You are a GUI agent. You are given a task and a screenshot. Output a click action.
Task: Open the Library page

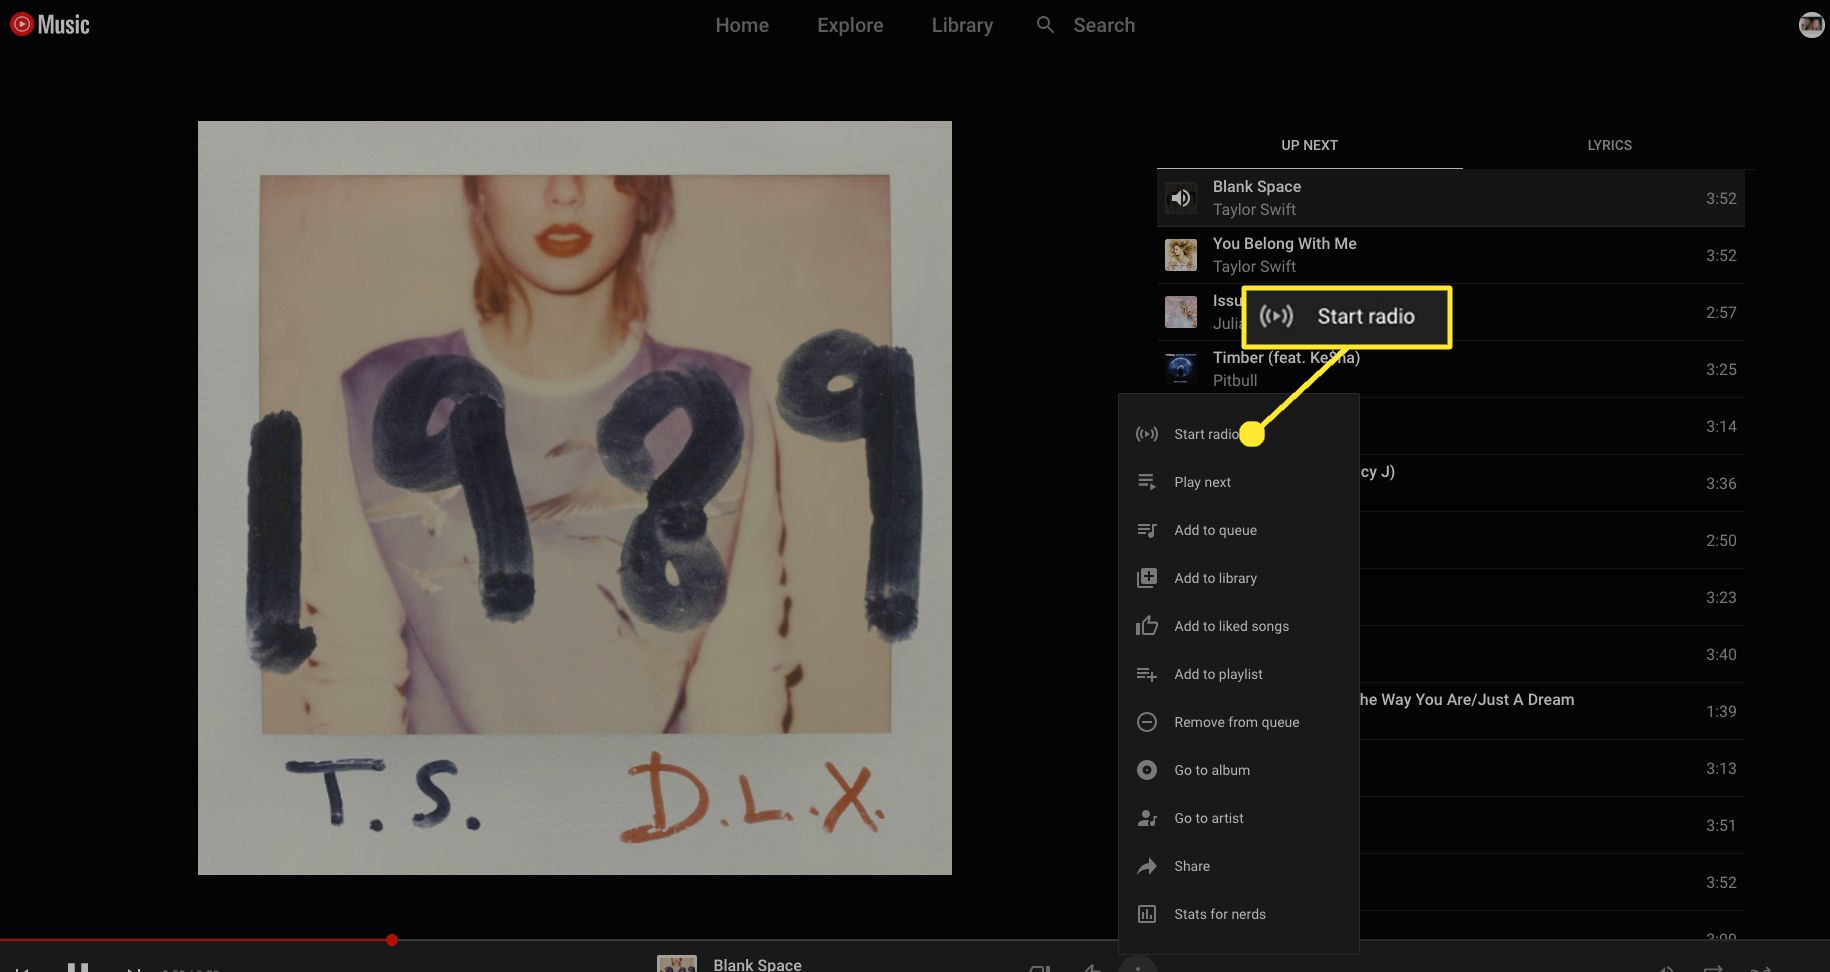(x=962, y=25)
